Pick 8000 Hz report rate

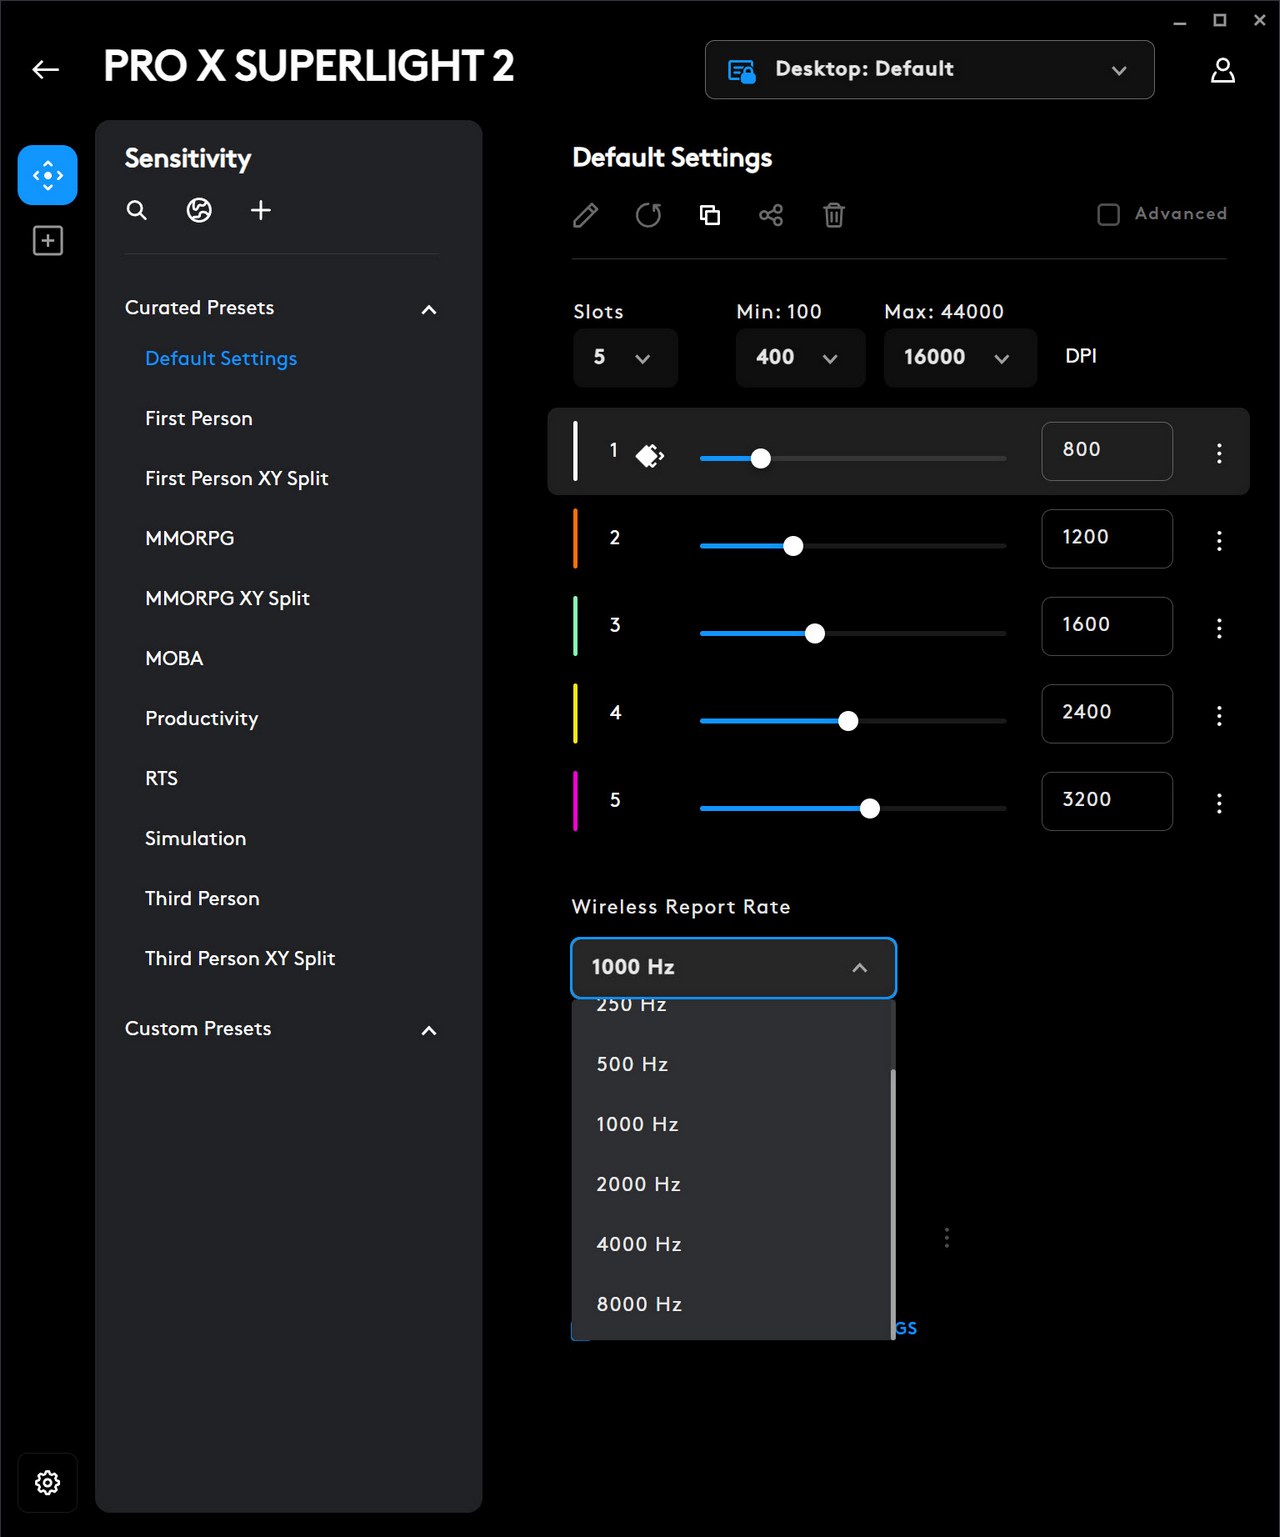pyautogui.click(x=731, y=1304)
